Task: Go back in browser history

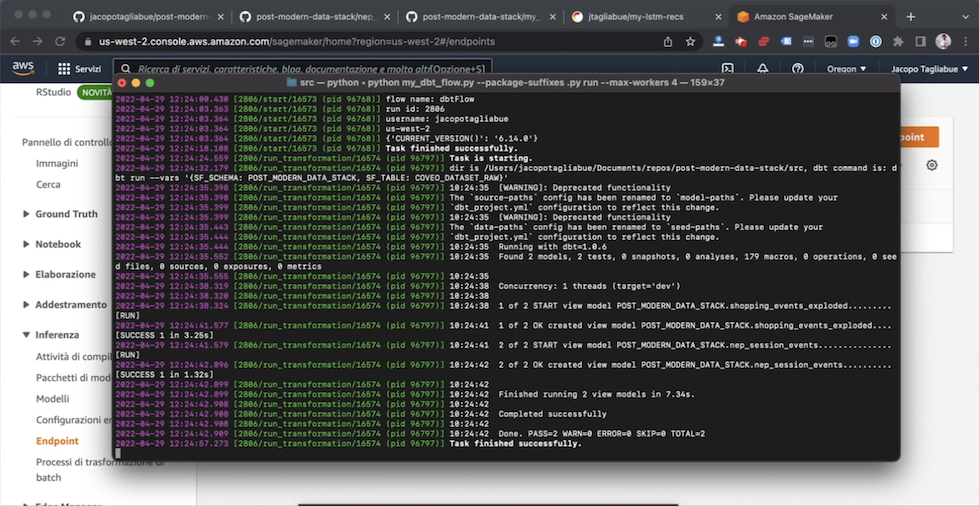Action: 15,41
